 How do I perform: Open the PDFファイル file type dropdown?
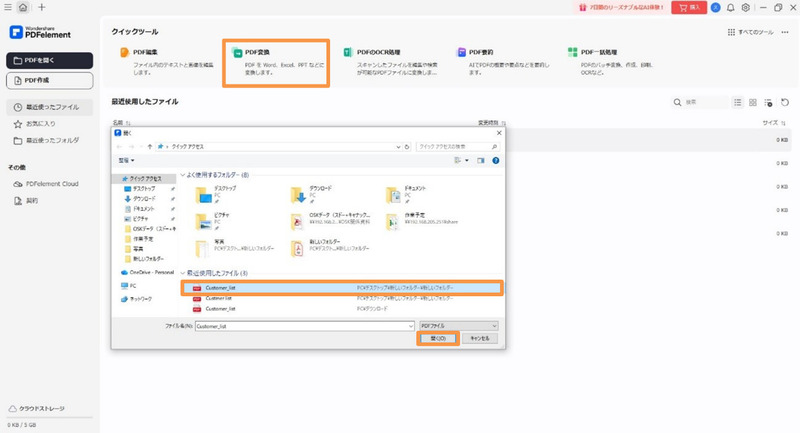(x=458, y=326)
